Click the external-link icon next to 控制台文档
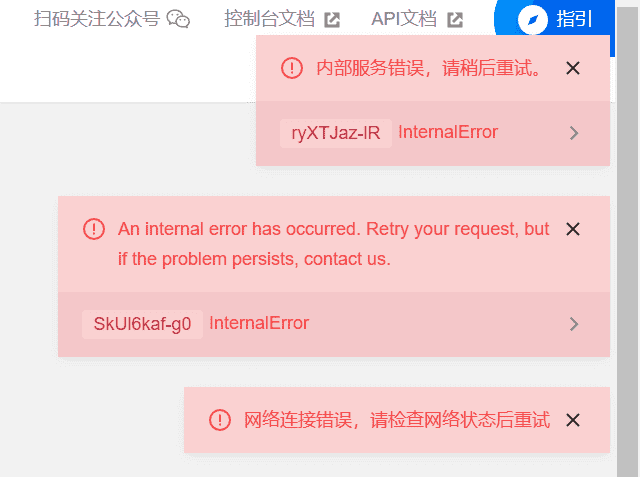The image size is (640, 477). click(x=332, y=20)
